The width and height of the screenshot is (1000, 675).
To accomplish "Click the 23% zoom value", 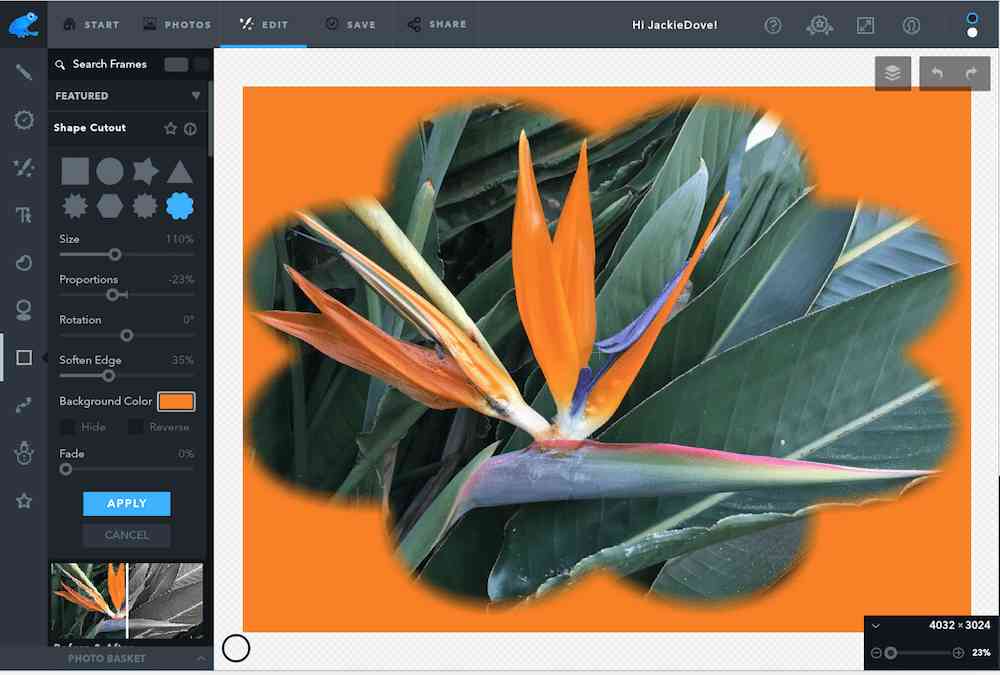I will point(981,653).
